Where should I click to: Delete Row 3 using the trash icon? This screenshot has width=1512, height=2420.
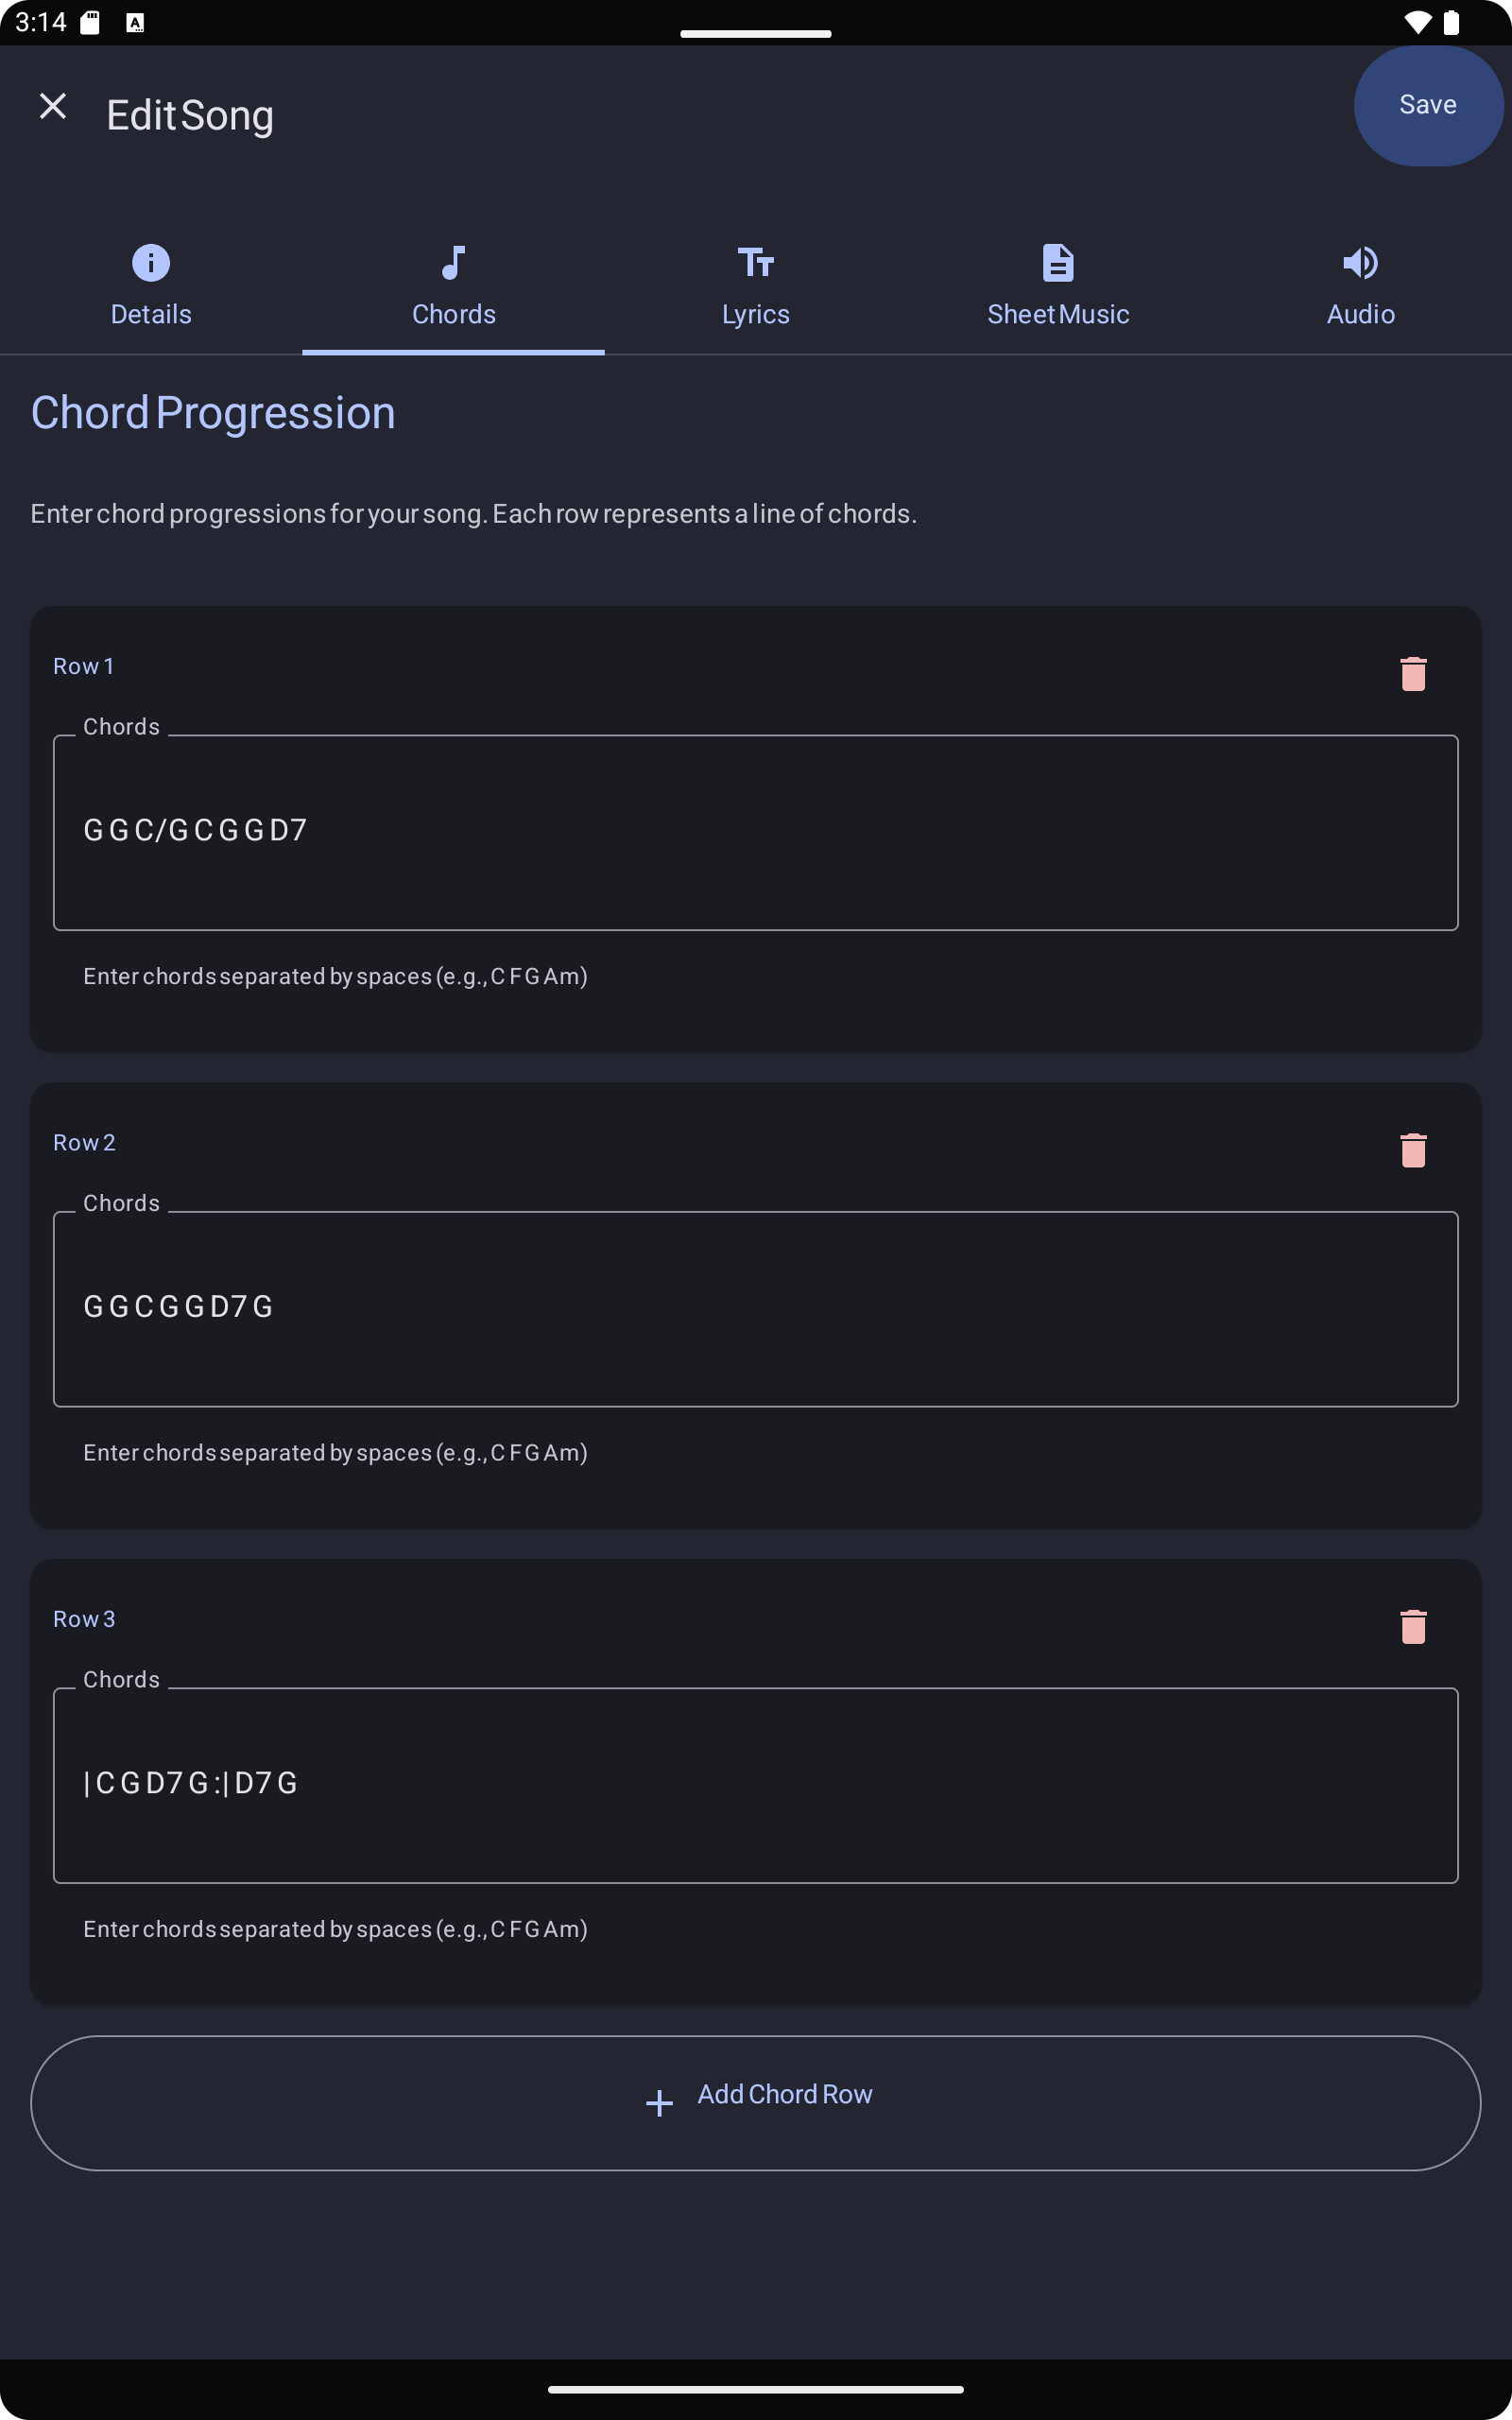click(x=1413, y=1627)
